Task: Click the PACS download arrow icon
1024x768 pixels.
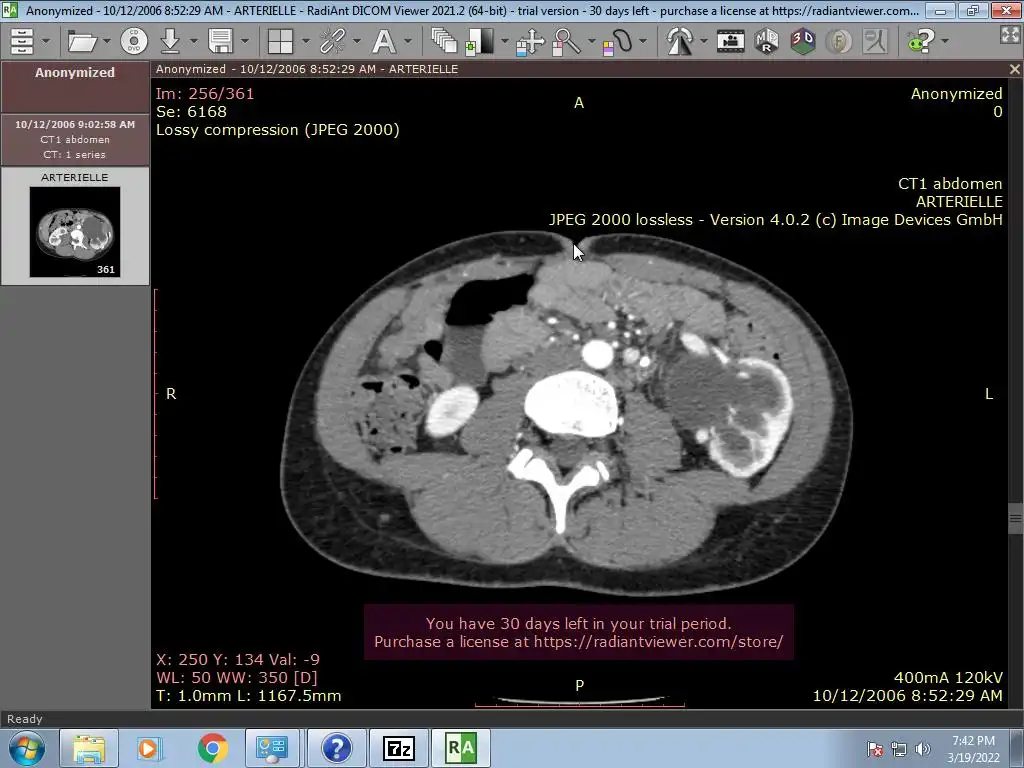Action: pyautogui.click(x=170, y=41)
